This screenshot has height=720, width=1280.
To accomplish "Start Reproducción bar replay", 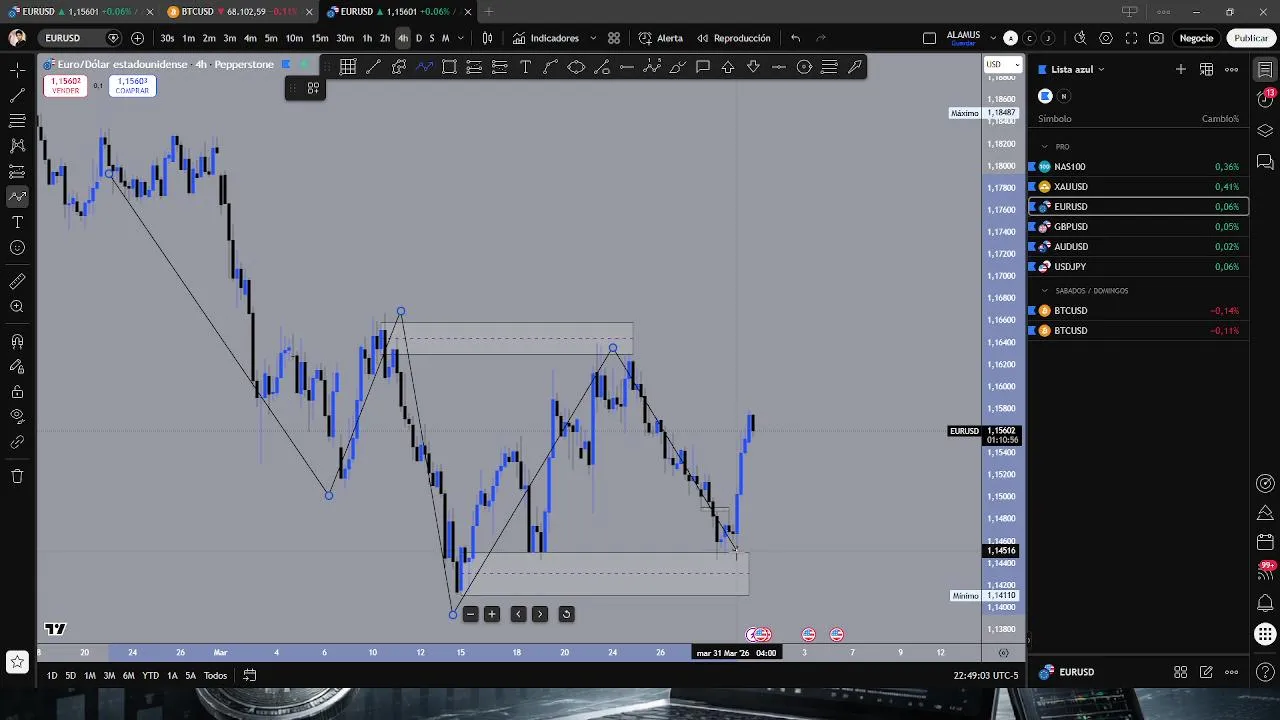I will point(734,38).
